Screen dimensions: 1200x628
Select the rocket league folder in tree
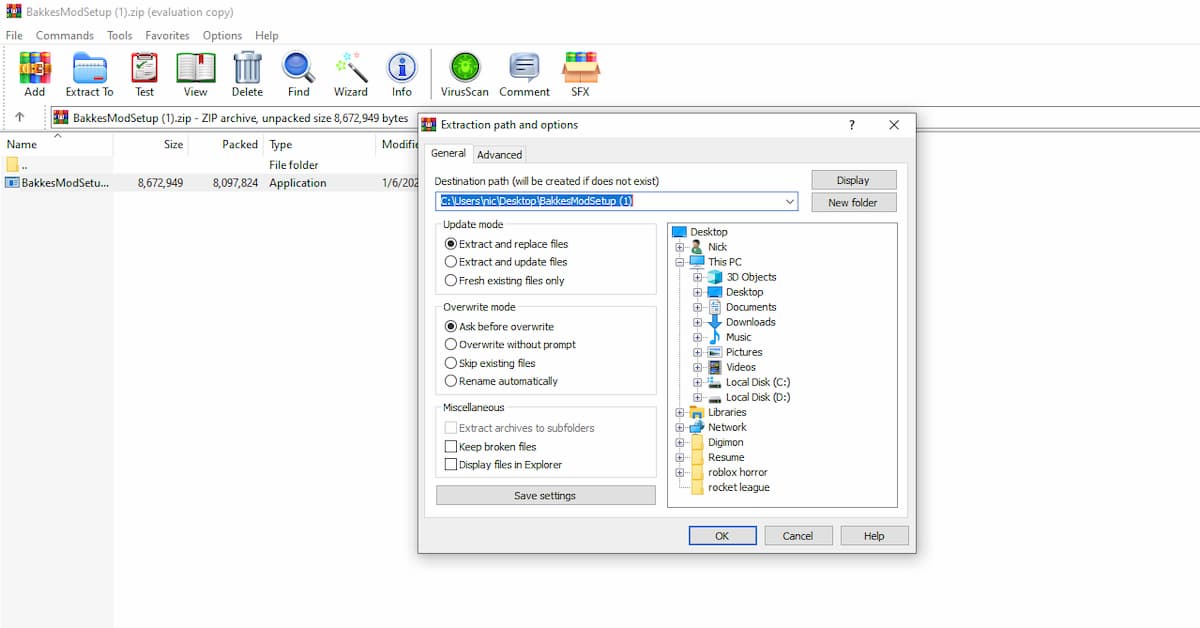click(x=738, y=488)
